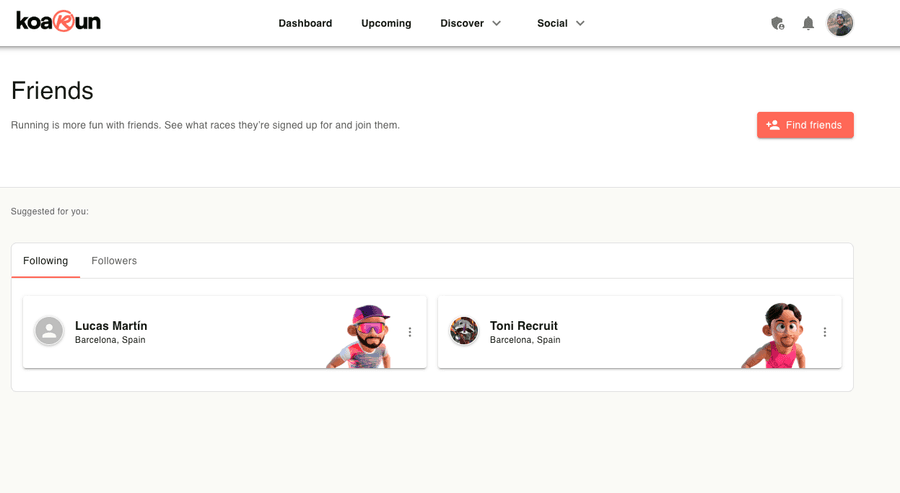Select the Following tab
Viewport: 900px width, 493px height.
(x=46, y=261)
